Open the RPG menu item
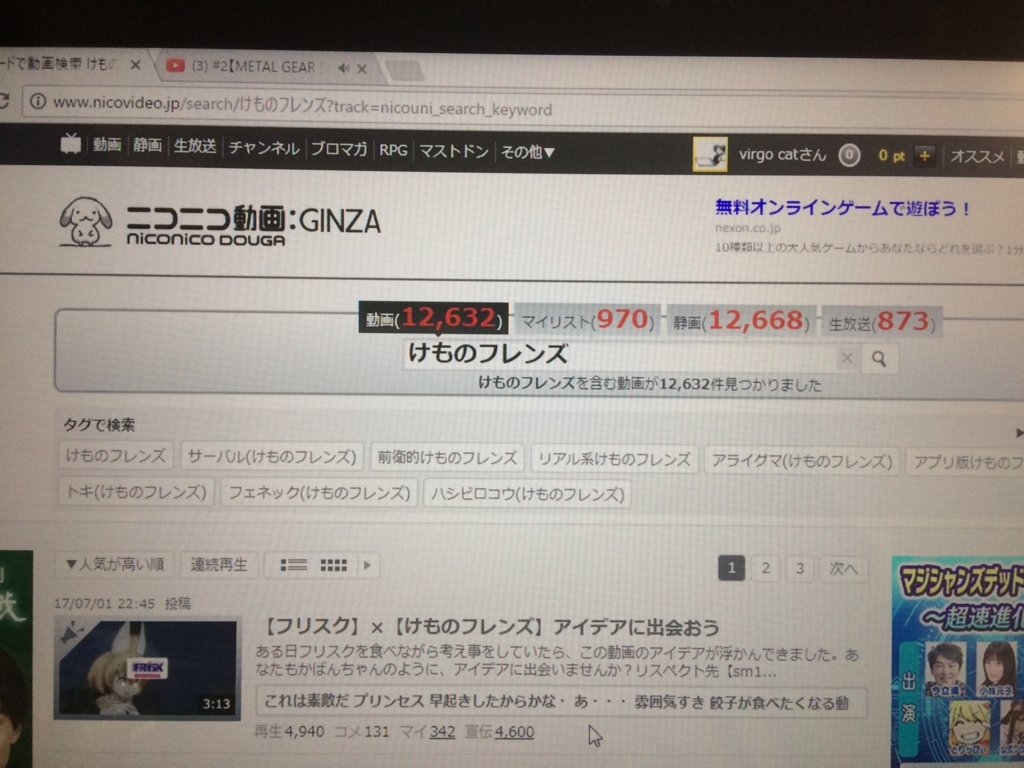The height and width of the screenshot is (768, 1024). [393, 150]
